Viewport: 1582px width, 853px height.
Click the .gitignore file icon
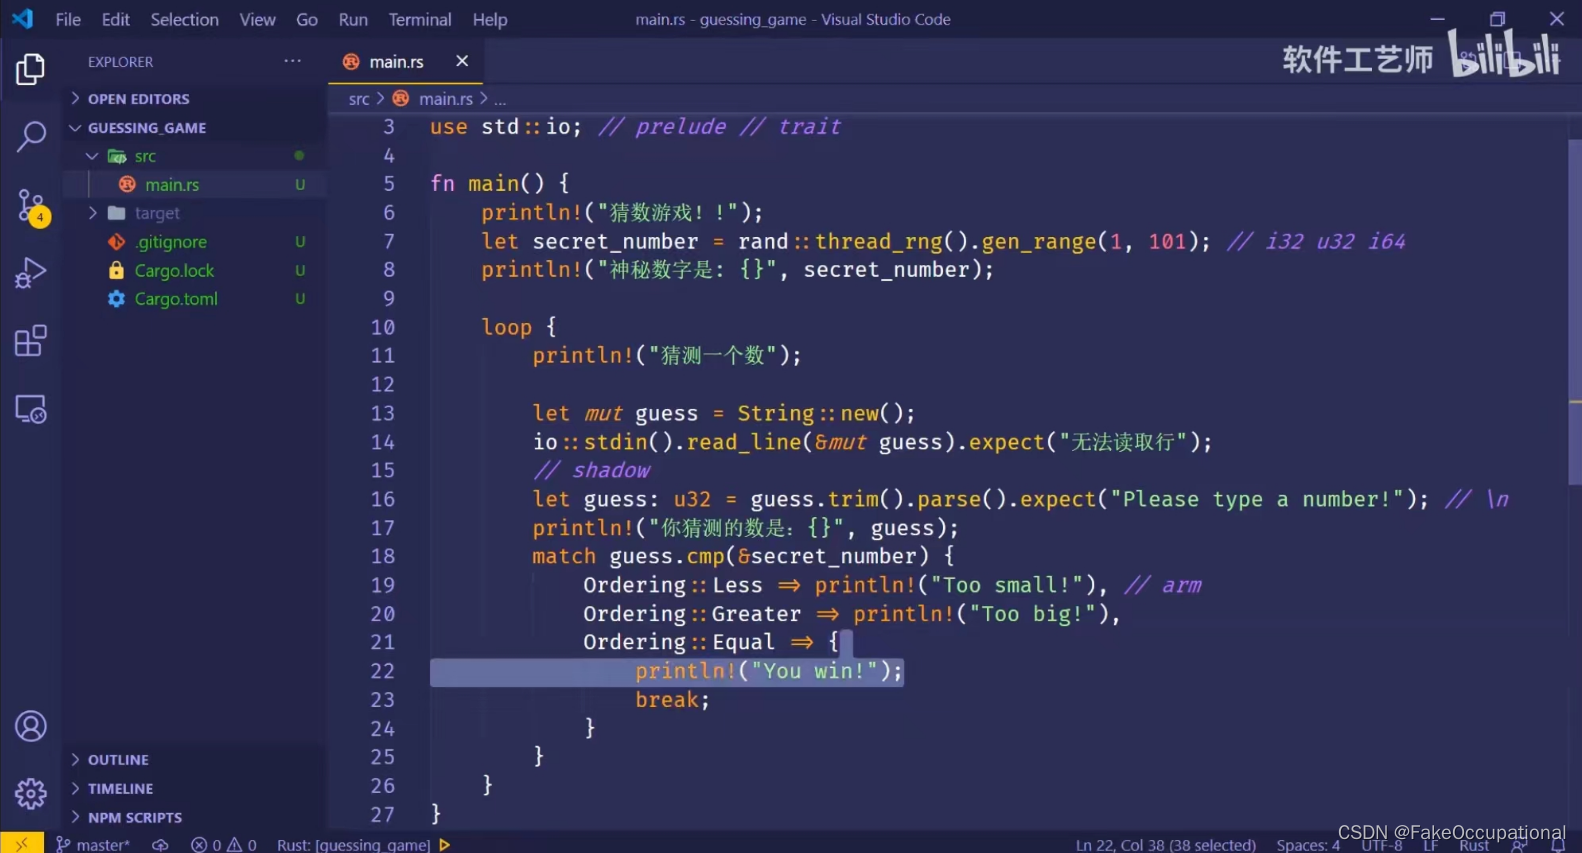click(117, 242)
